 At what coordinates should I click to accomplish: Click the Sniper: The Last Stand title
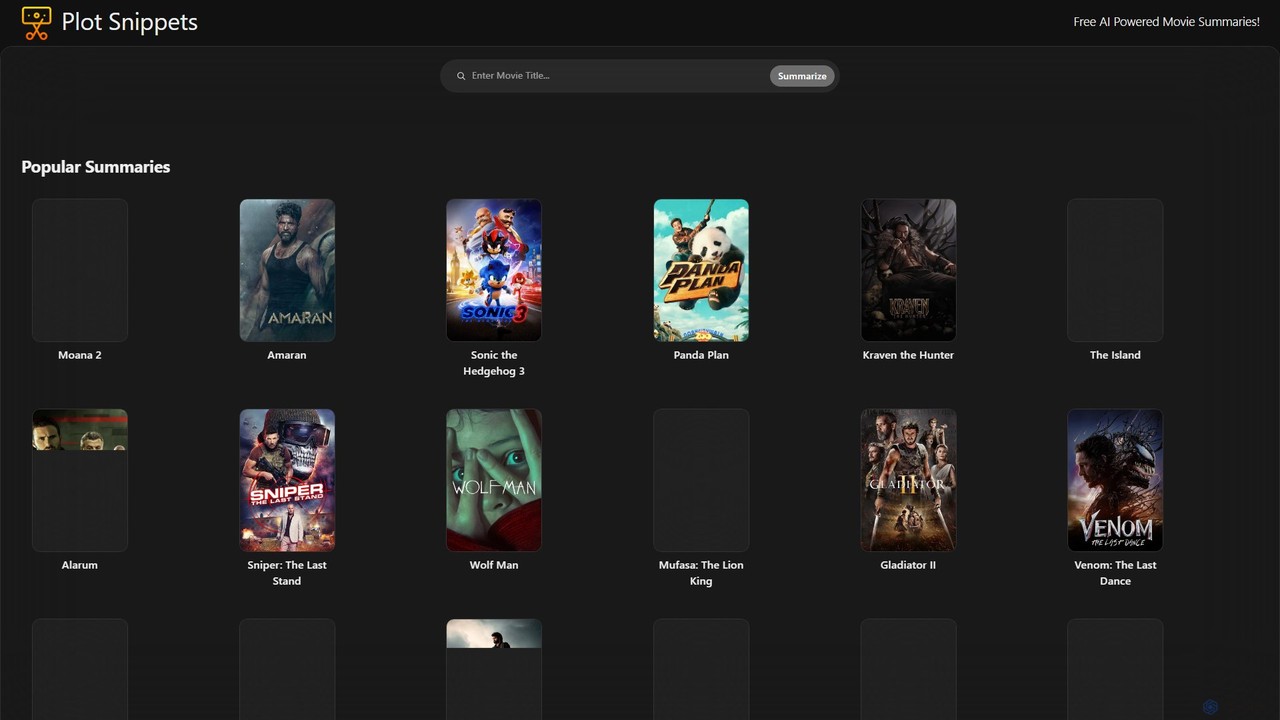(x=287, y=573)
